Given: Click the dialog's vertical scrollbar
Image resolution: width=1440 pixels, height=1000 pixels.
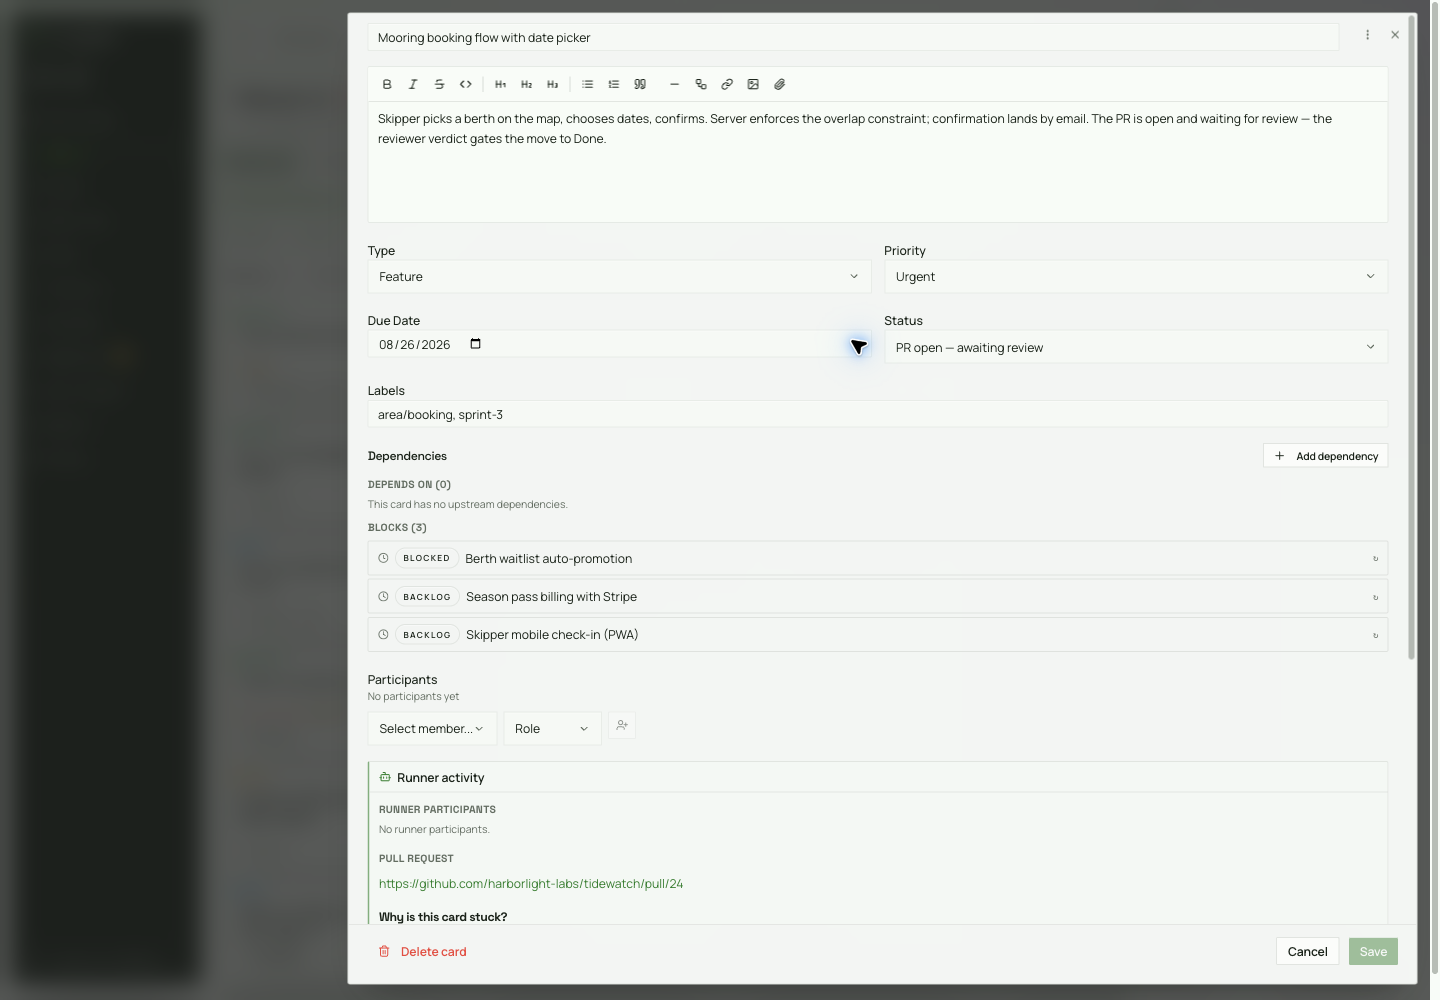Looking at the screenshot, I should click(1411, 337).
